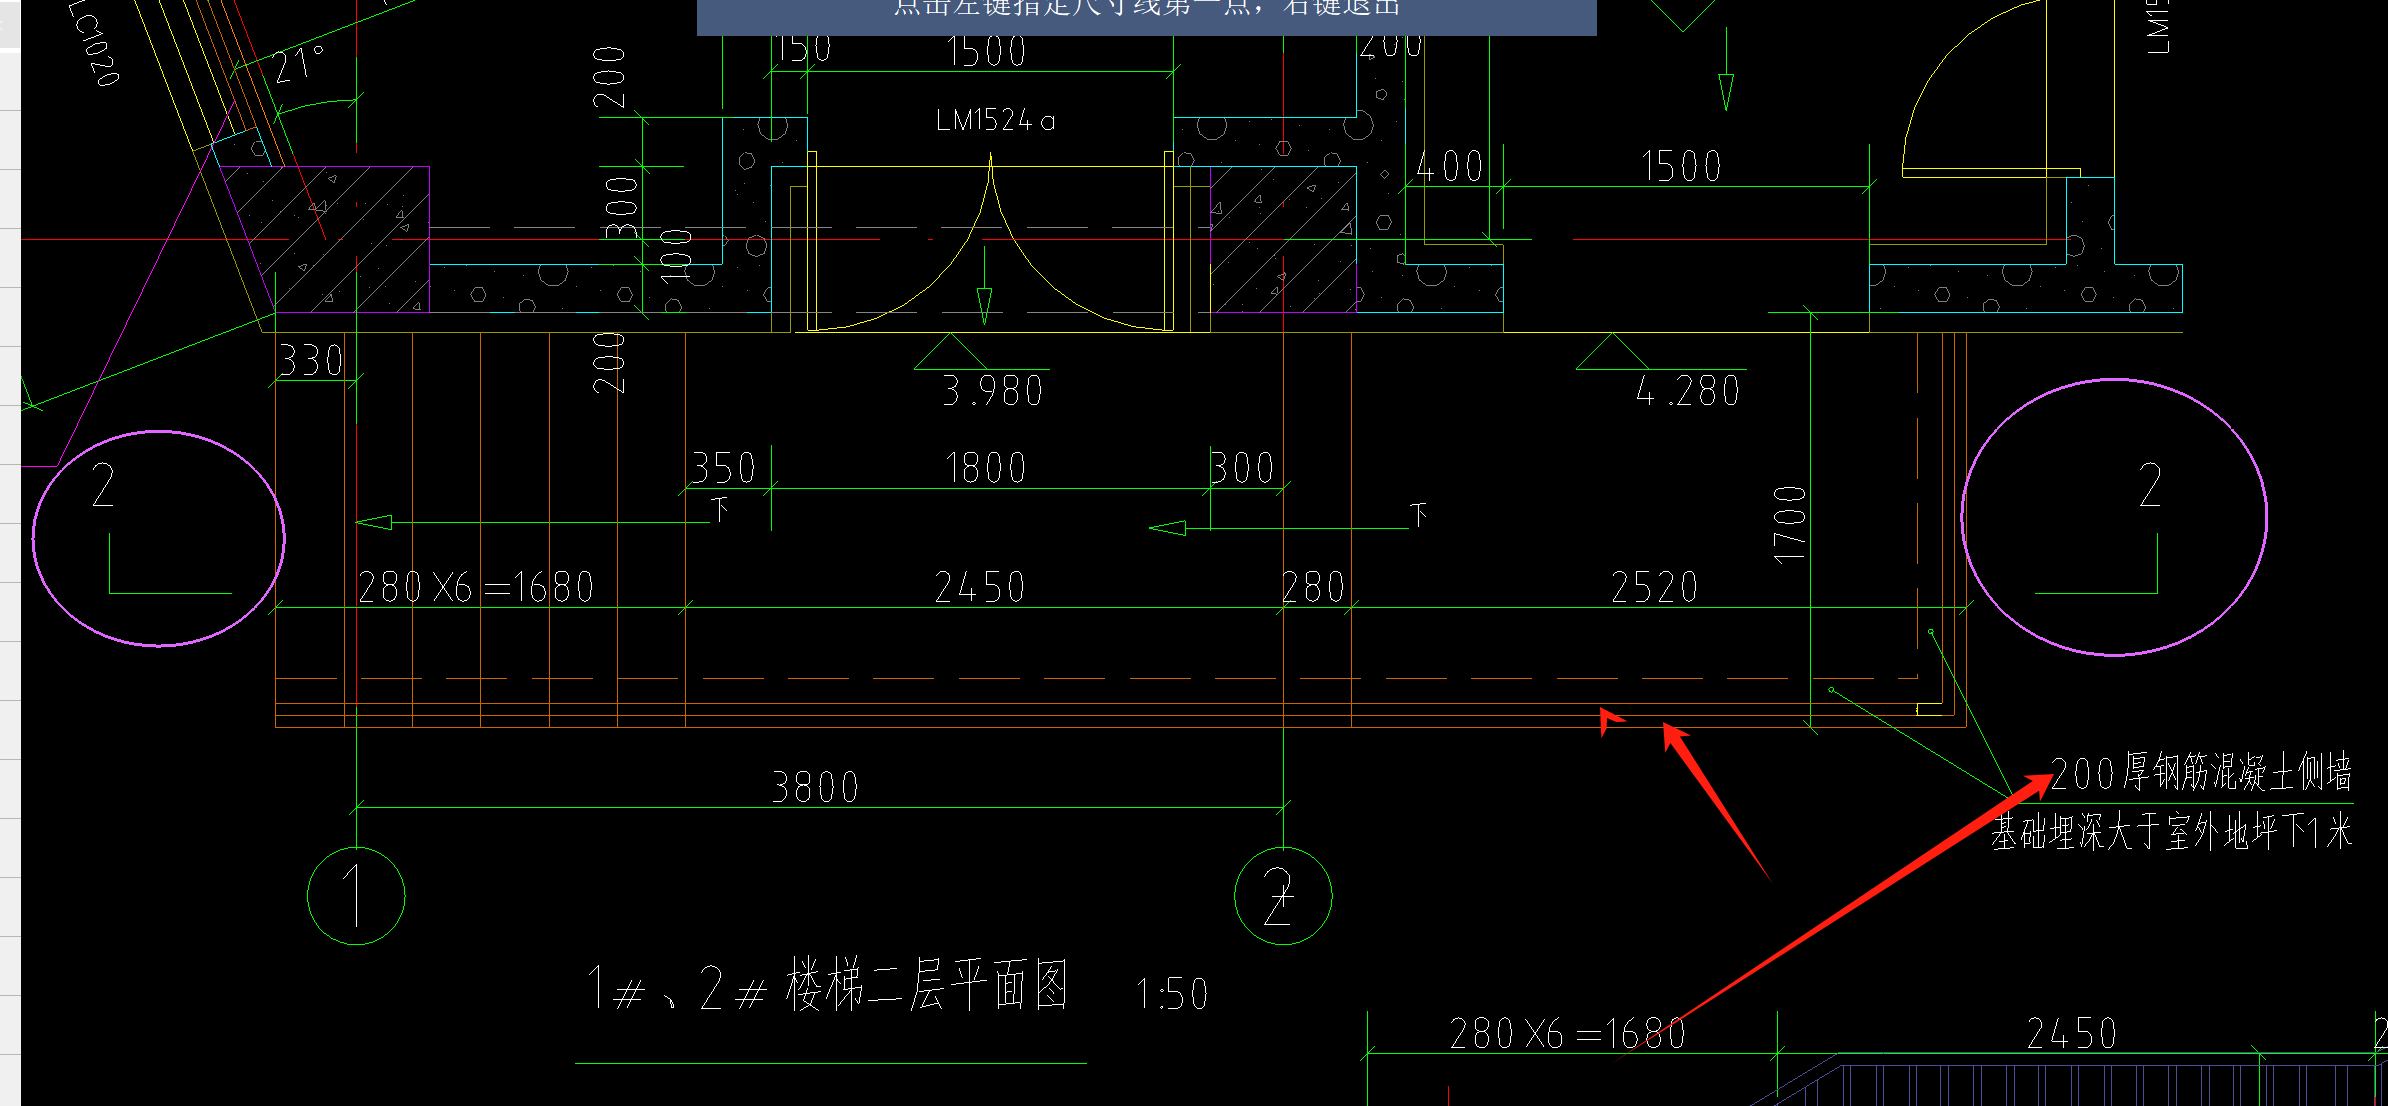Click the 200厚钢筋混凝土侧墙 note
Viewport: 2388px width, 1106px height.
(2201, 773)
